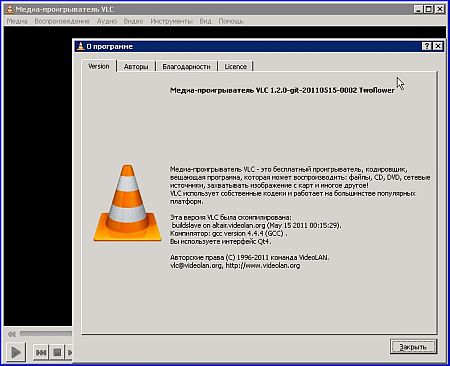Open the Инструменты menu
The width and height of the screenshot is (450, 366).
(x=171, y=21)
